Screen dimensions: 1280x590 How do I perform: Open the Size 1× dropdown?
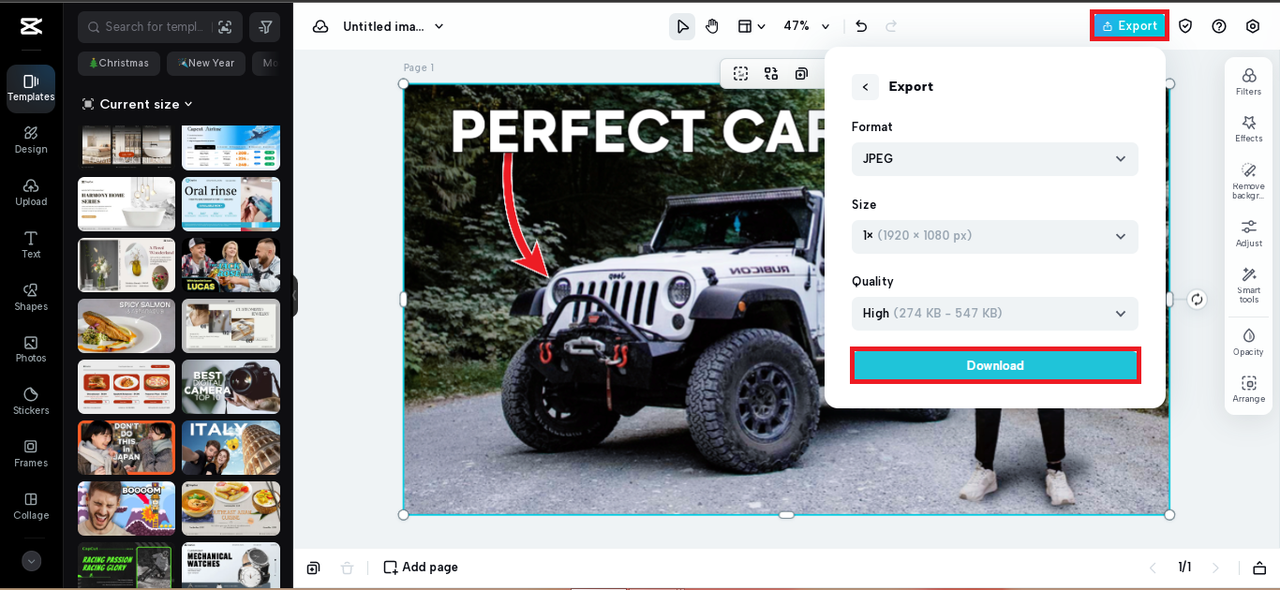[995, 236]
